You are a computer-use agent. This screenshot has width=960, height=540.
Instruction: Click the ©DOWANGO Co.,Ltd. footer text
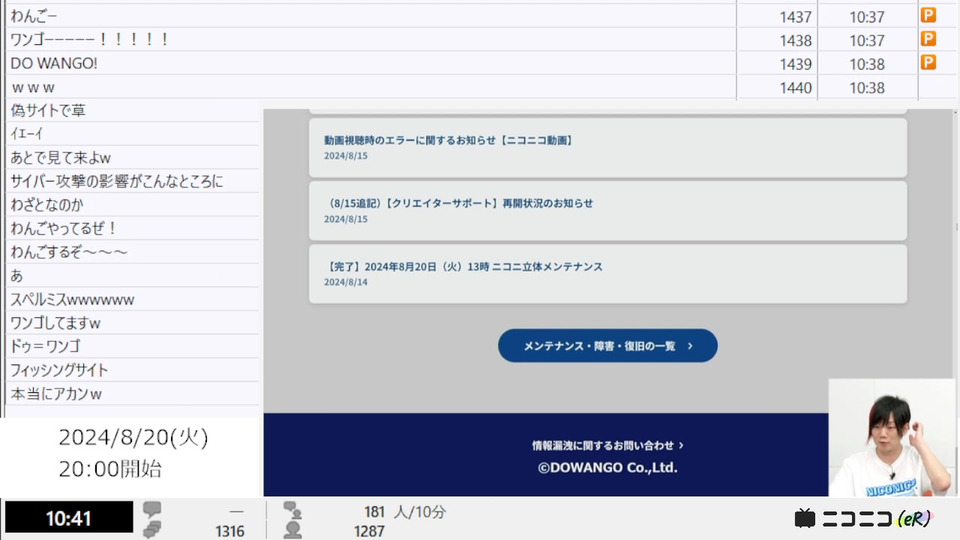tap(607, 468)
